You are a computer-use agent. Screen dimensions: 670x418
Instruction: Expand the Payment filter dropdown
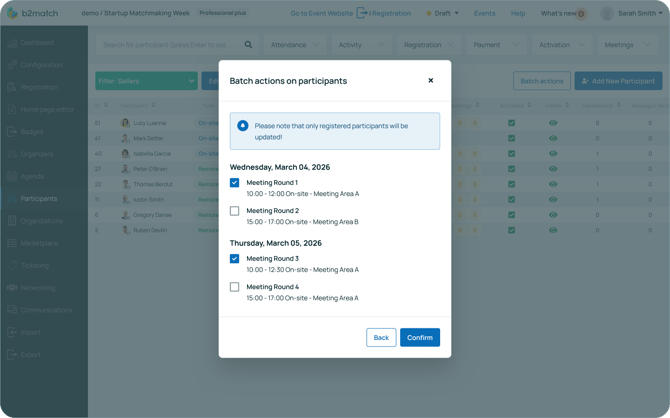click(497, 45)
